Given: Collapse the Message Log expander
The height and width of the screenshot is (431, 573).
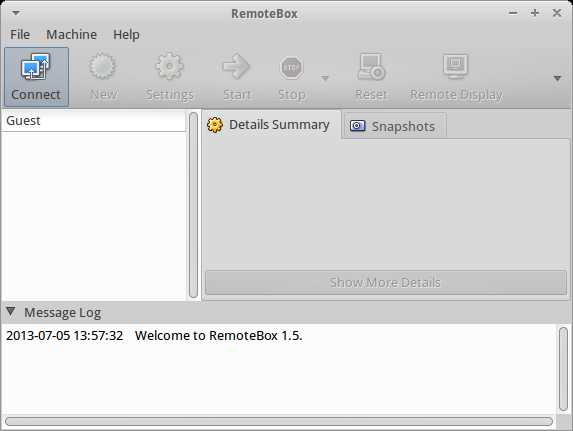Looking at the screenshot, I should tap(11, 312).
